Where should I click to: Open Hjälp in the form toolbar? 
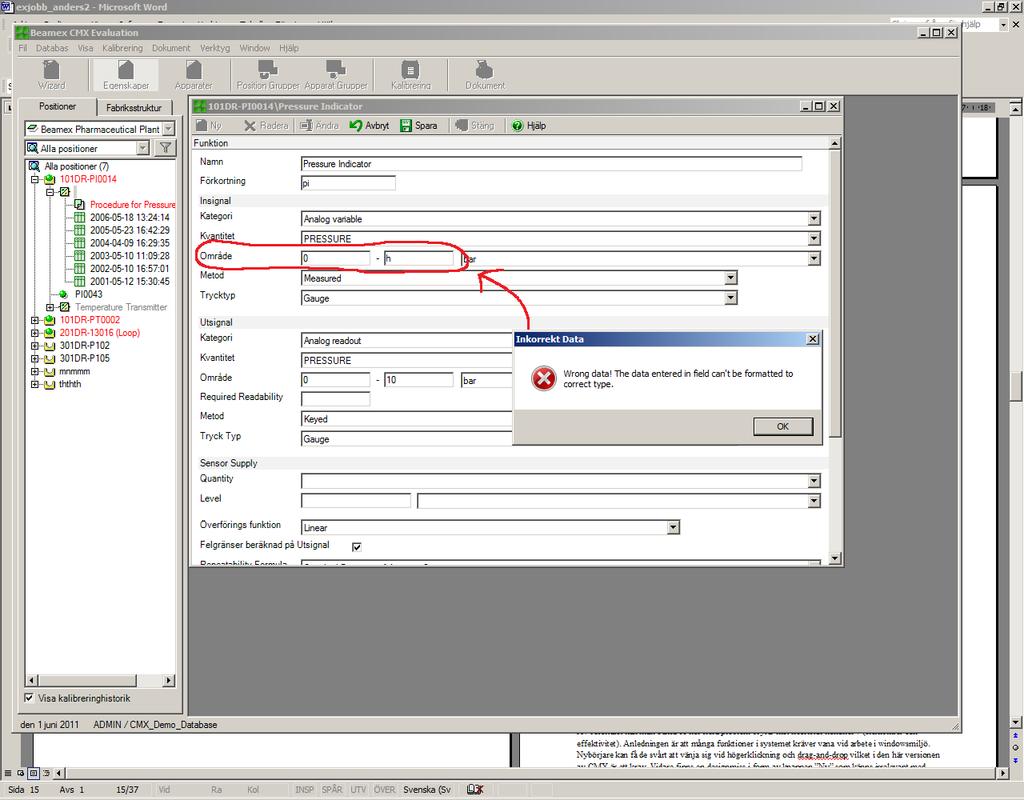(528, 125)
